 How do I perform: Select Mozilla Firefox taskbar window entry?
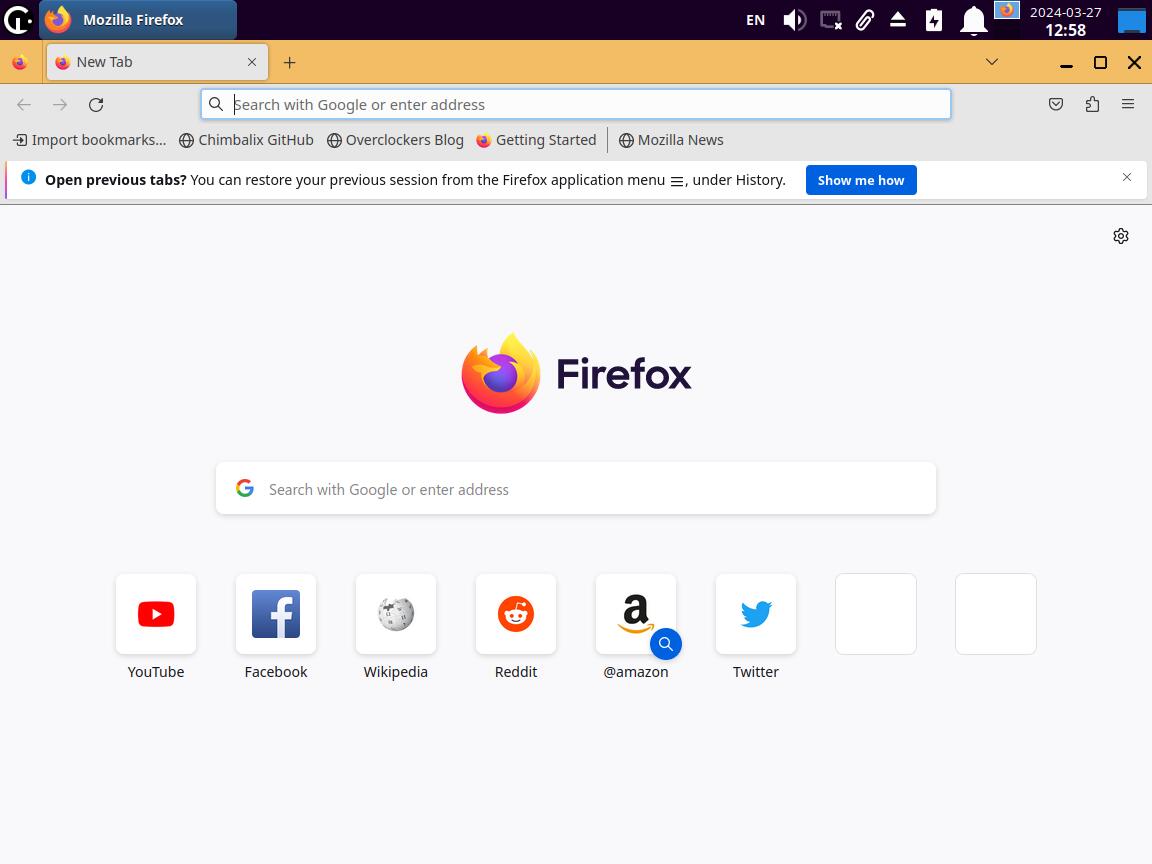coord(138,20)
